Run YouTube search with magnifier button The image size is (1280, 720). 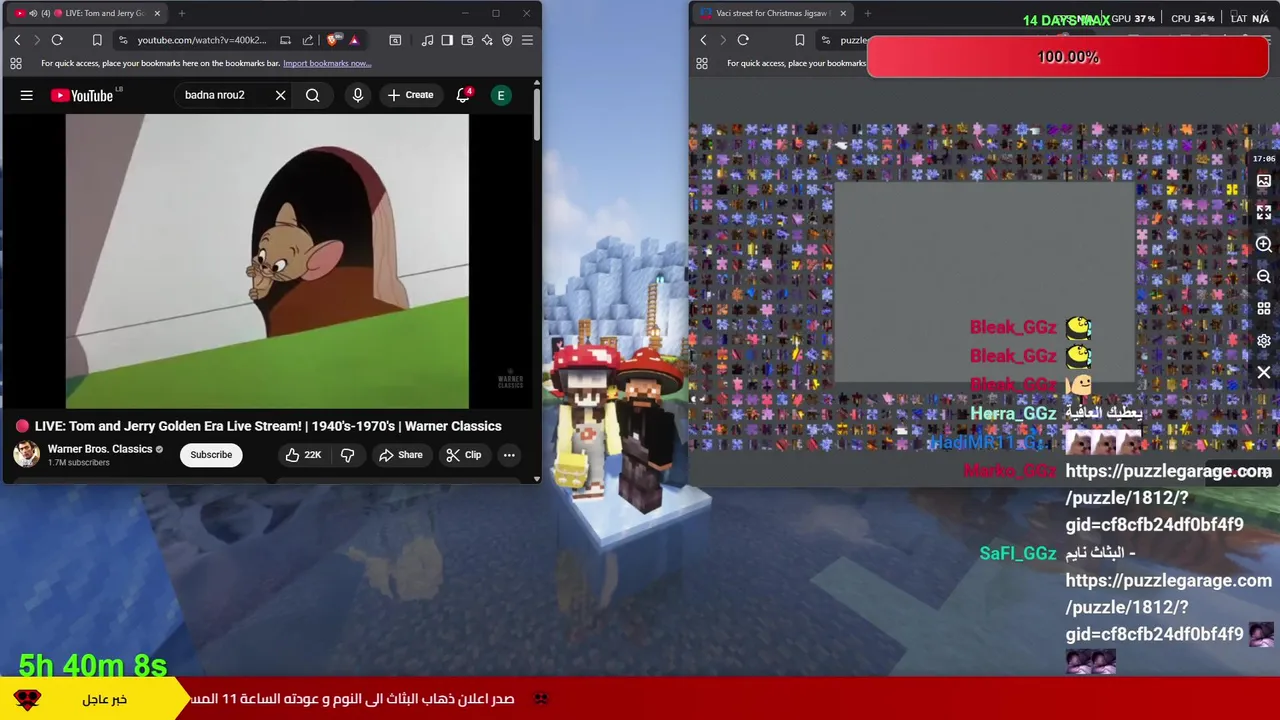[313, 95]
